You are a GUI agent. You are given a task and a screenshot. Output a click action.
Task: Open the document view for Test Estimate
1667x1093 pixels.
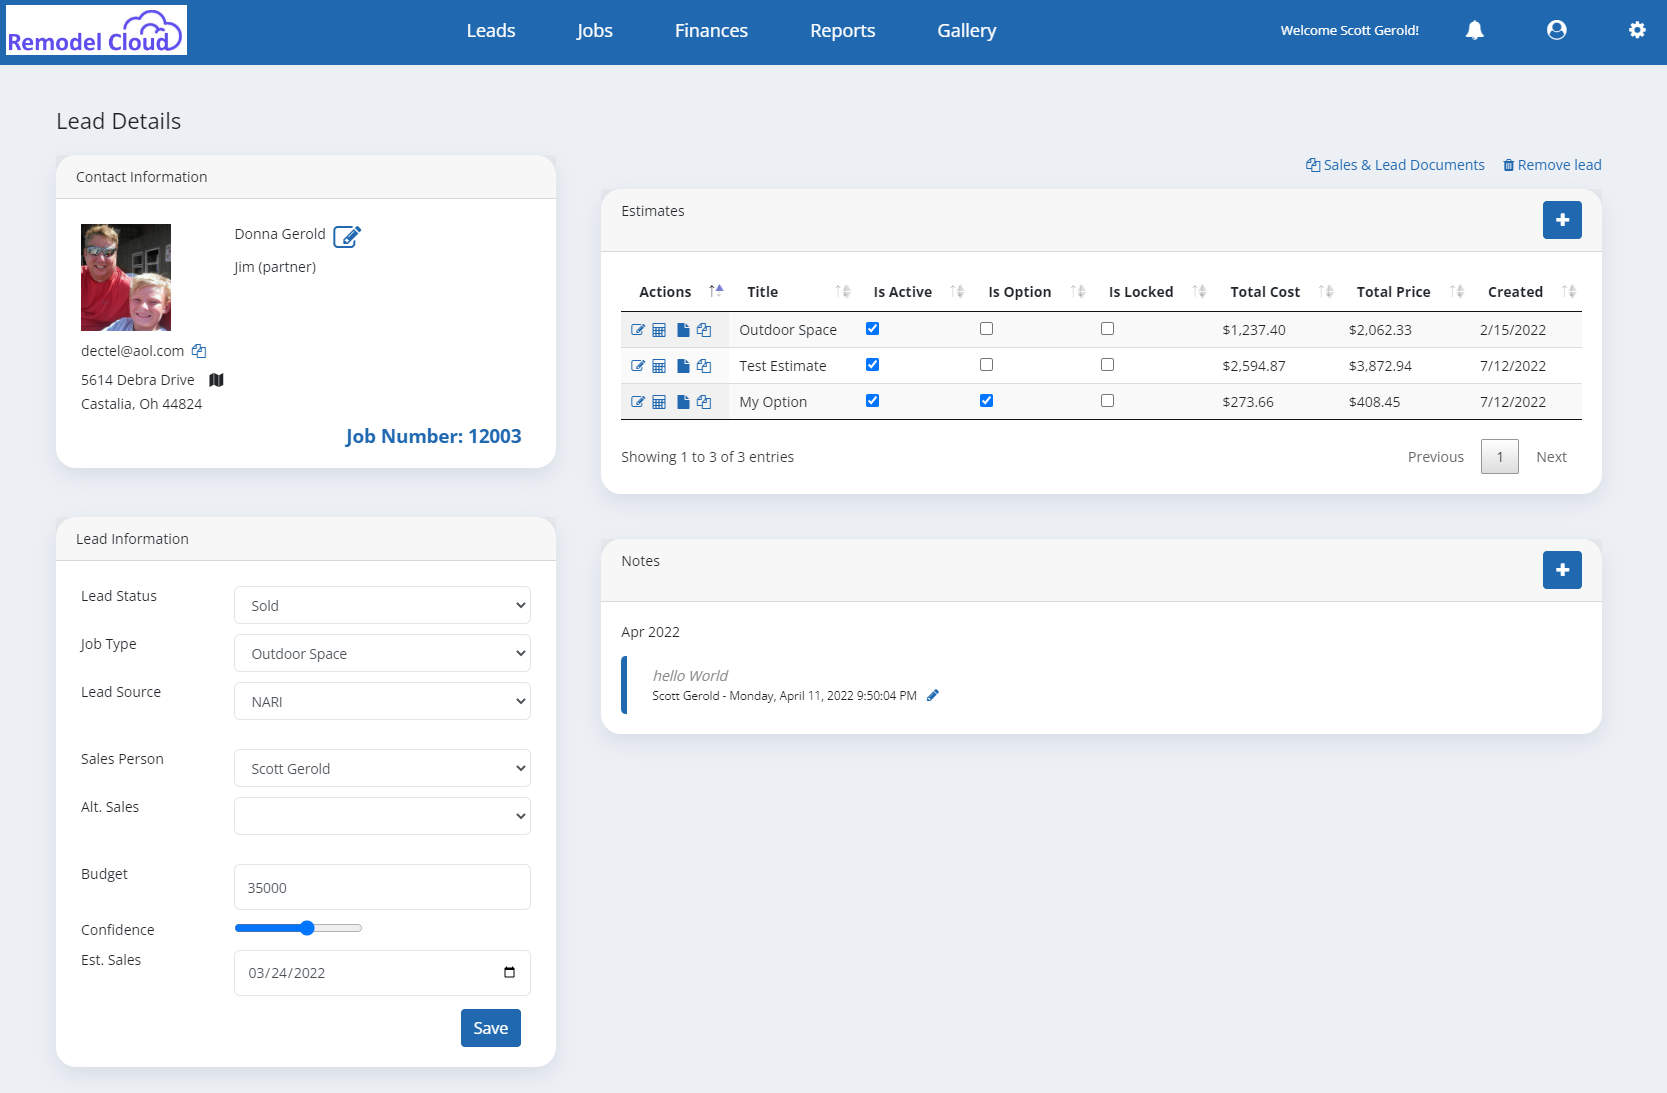[x=683, y=365]
